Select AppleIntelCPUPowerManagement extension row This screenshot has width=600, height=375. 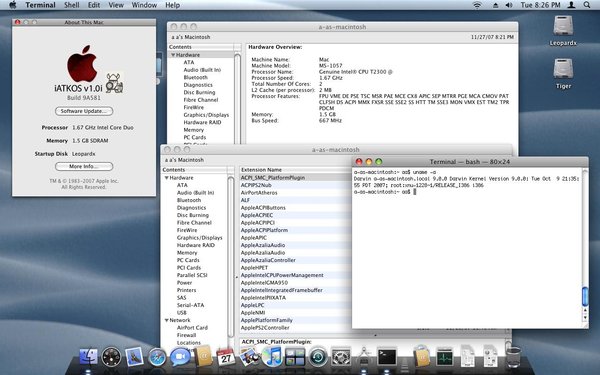[x=295, y=275]
